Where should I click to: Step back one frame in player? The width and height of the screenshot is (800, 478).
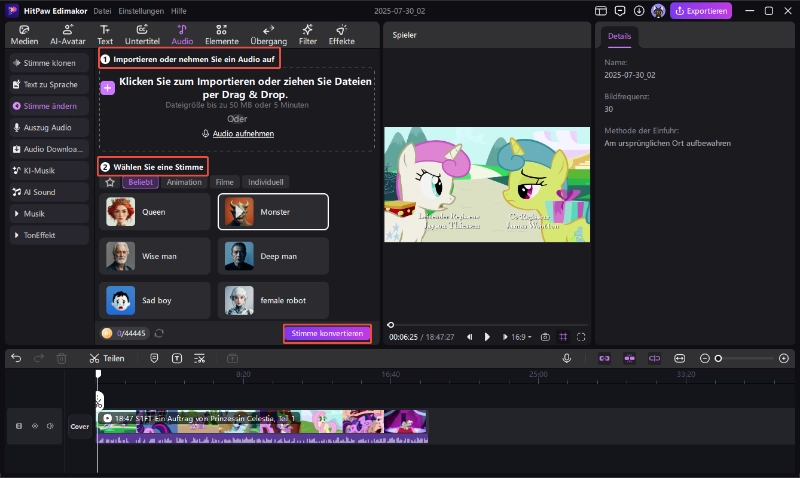point(469,337)
